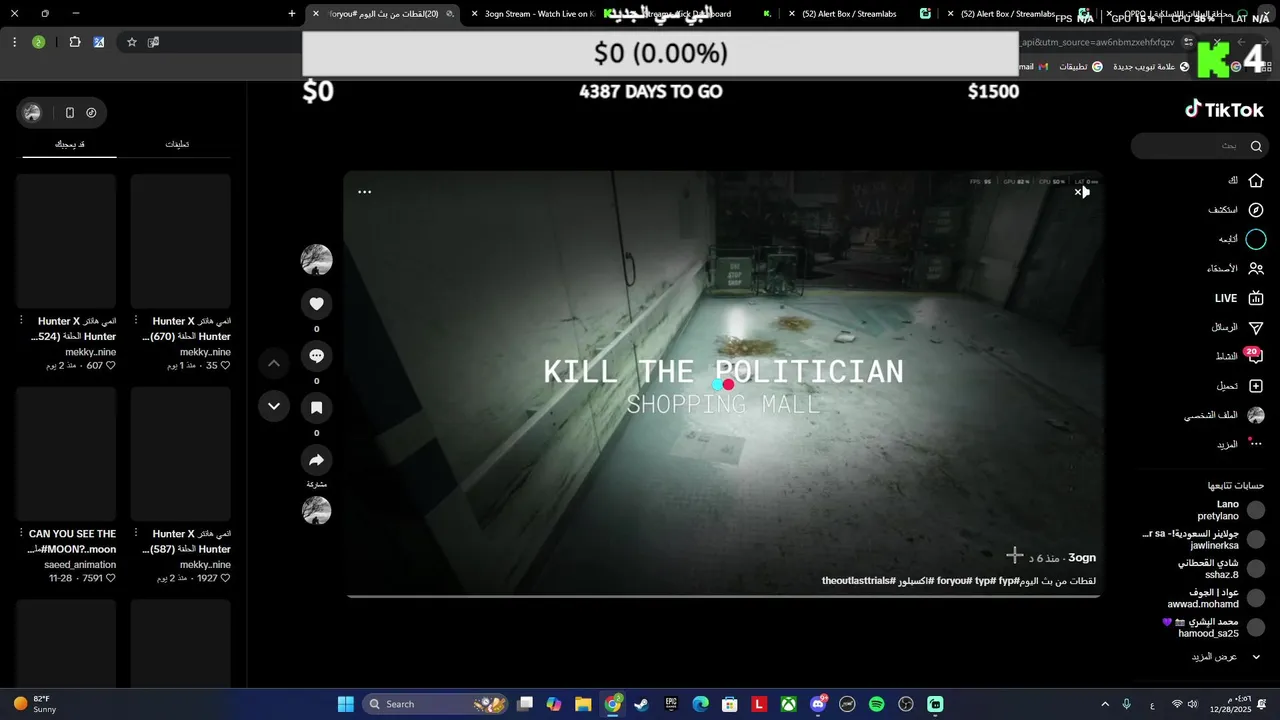Open Hunter X Hunter episode 670 thumbnail
1280x720 pixels.
coord(180,241)
